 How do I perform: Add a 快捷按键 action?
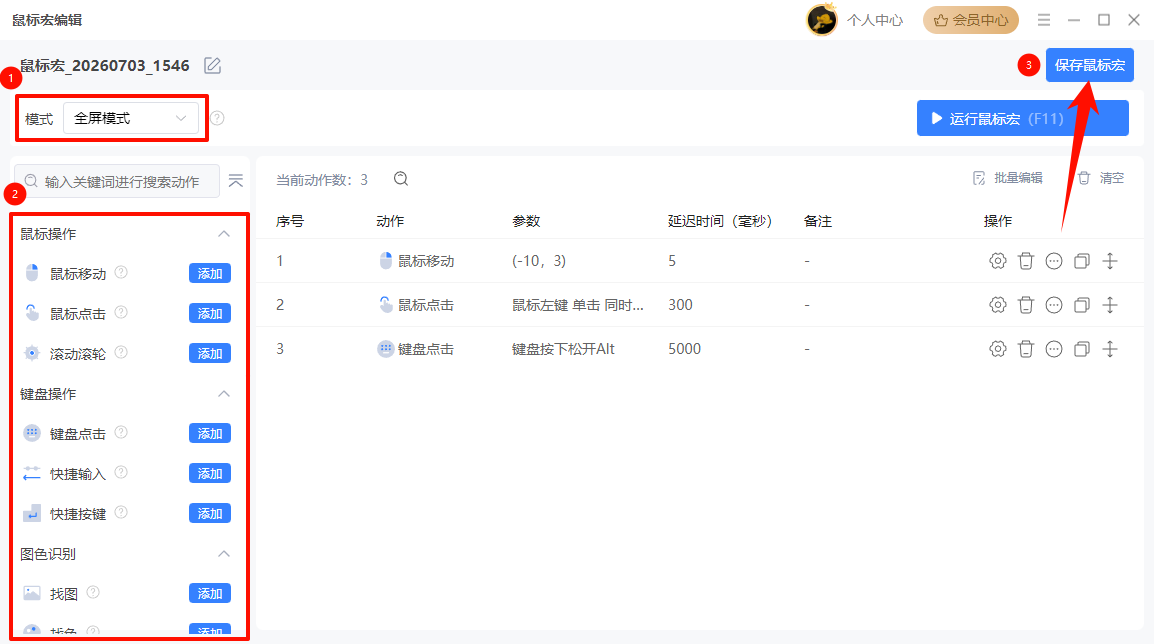(x=210, y=513)
